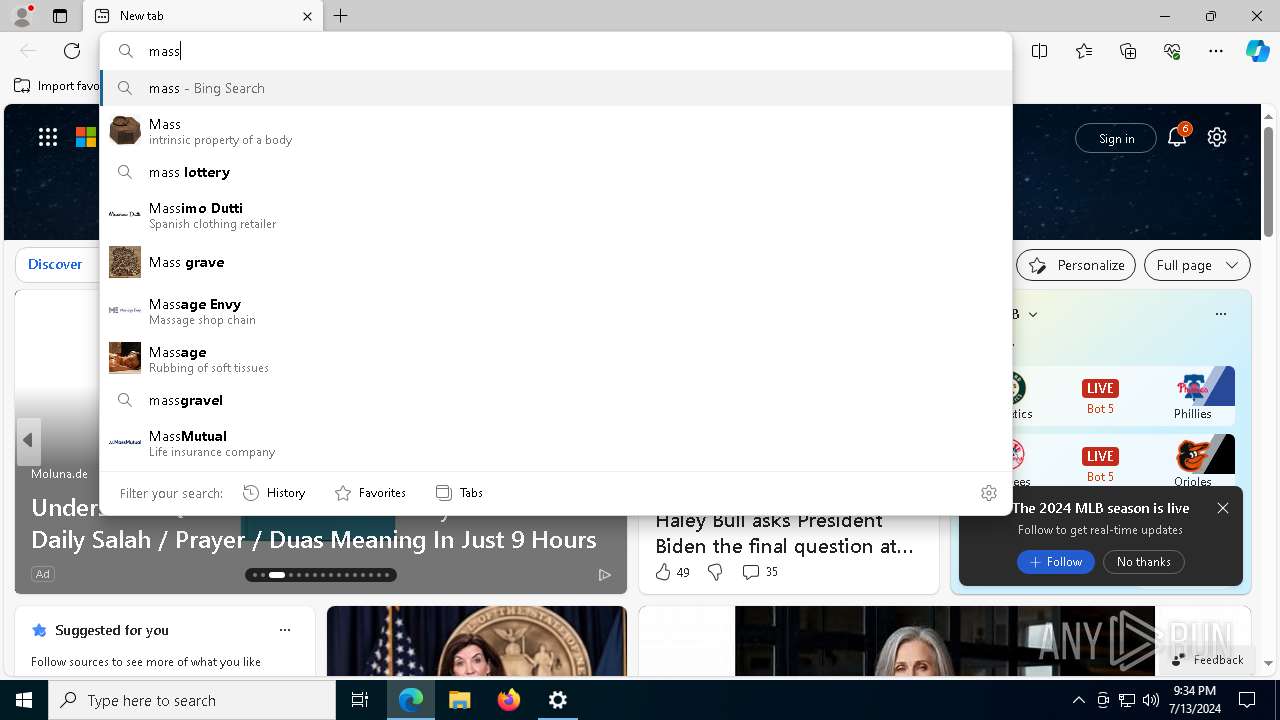Choose the mass lottery suggestion
Viewport: 1280px width, 720px height.
[556, 172]
